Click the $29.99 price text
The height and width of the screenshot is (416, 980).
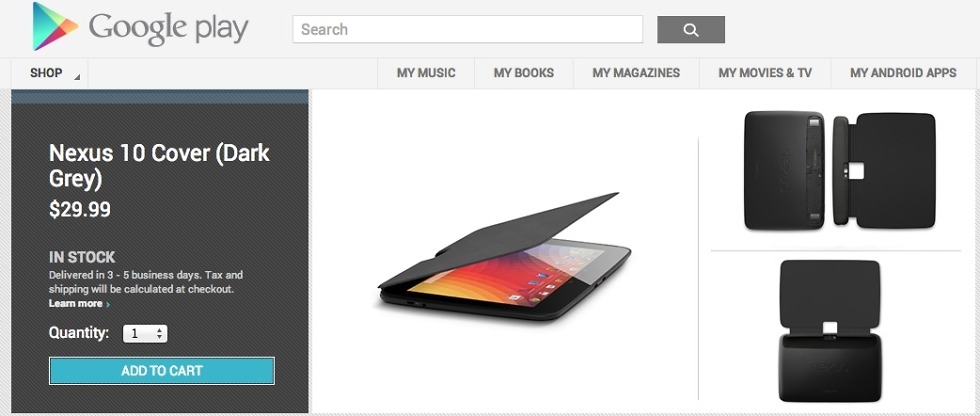[x=80, y=210]
